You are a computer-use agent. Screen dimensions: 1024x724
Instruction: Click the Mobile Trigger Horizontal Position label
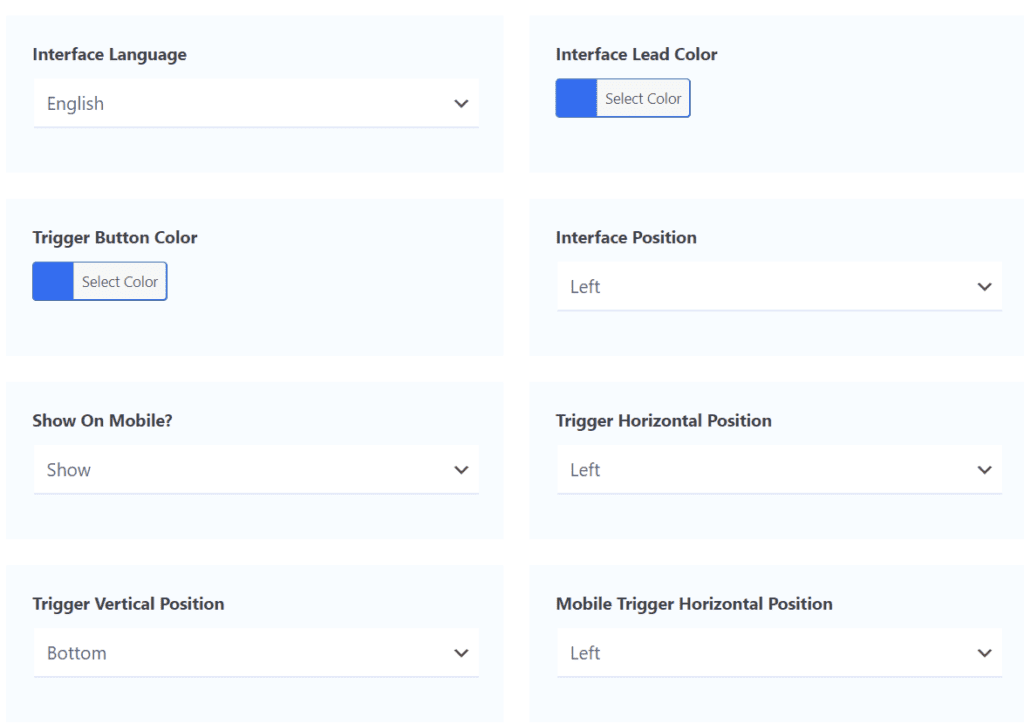click(694, 605)
